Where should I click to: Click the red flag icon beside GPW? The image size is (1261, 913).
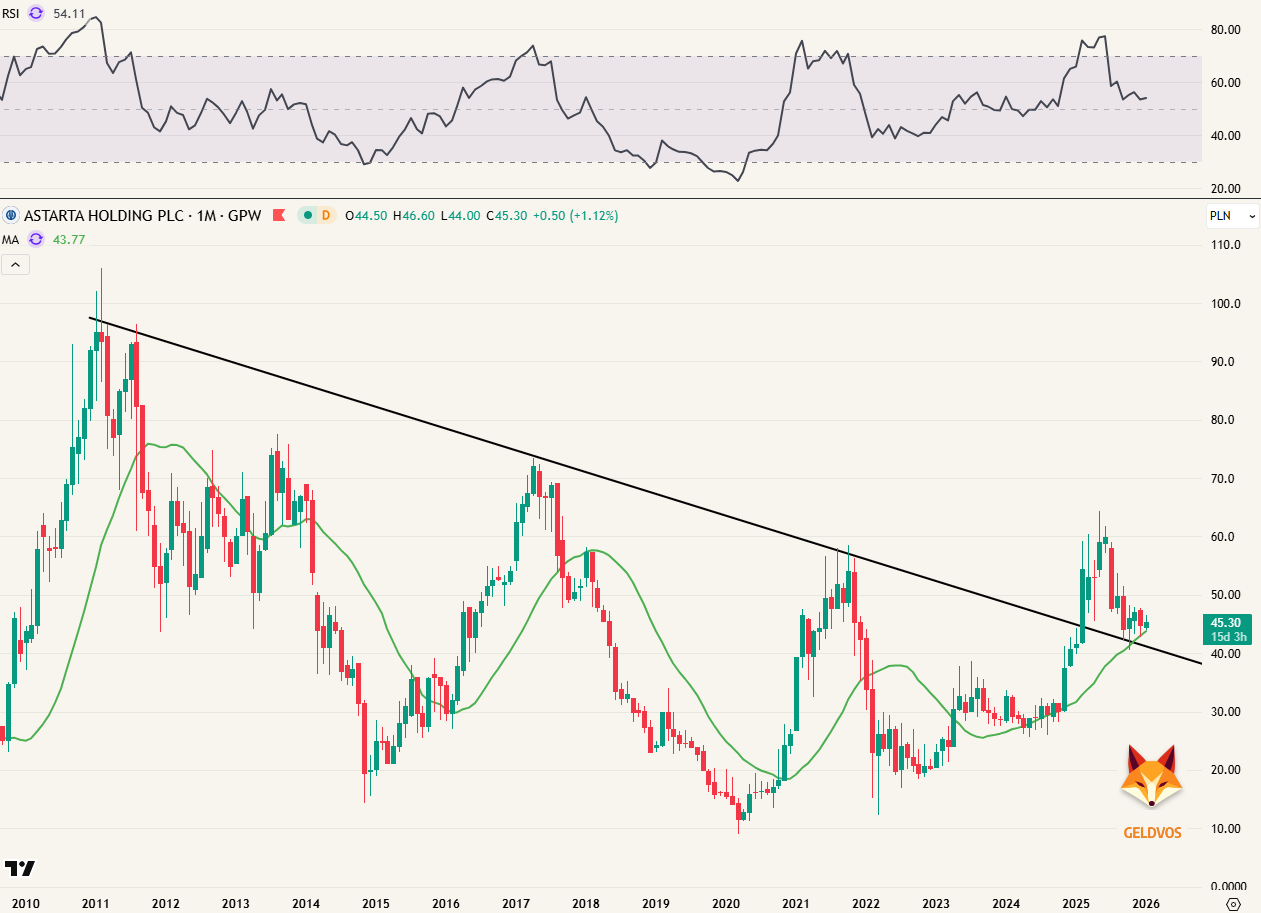tap(279, 215)
